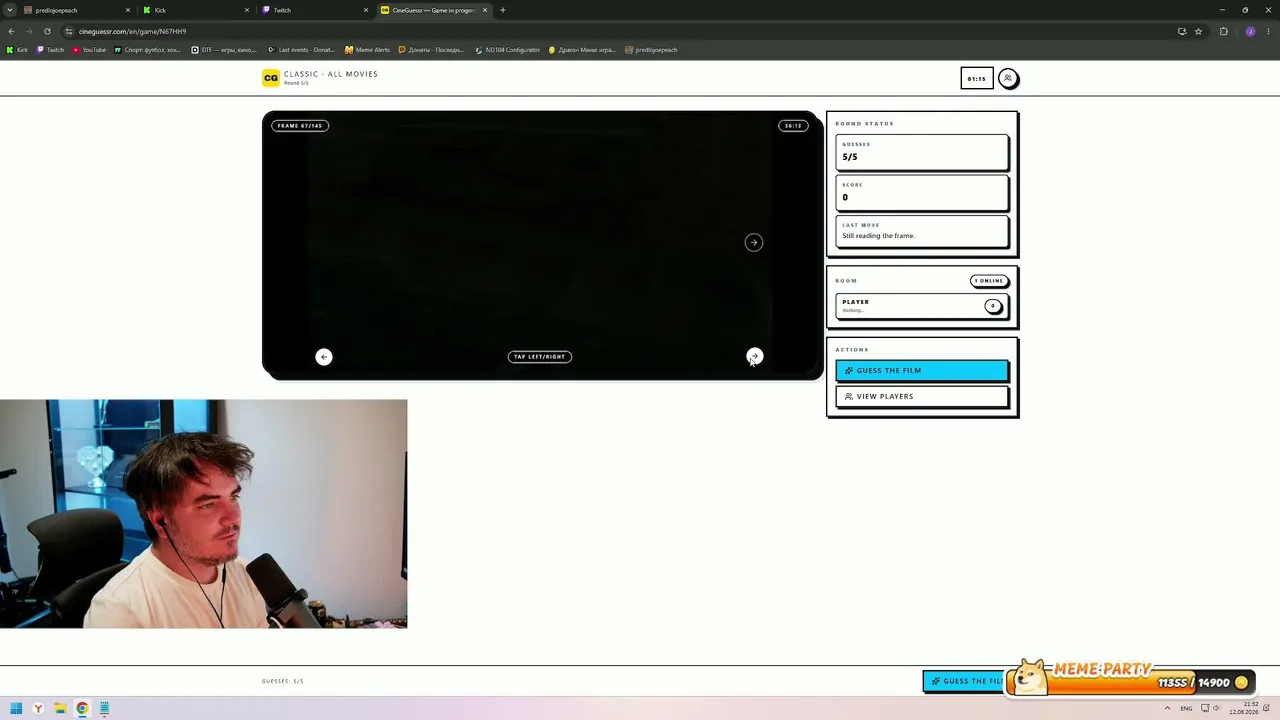Image resolution: width=1280 pixels, height=720 pixels.
Task: Click the Chrome icon in the taskbar
Action: (82, 709)
